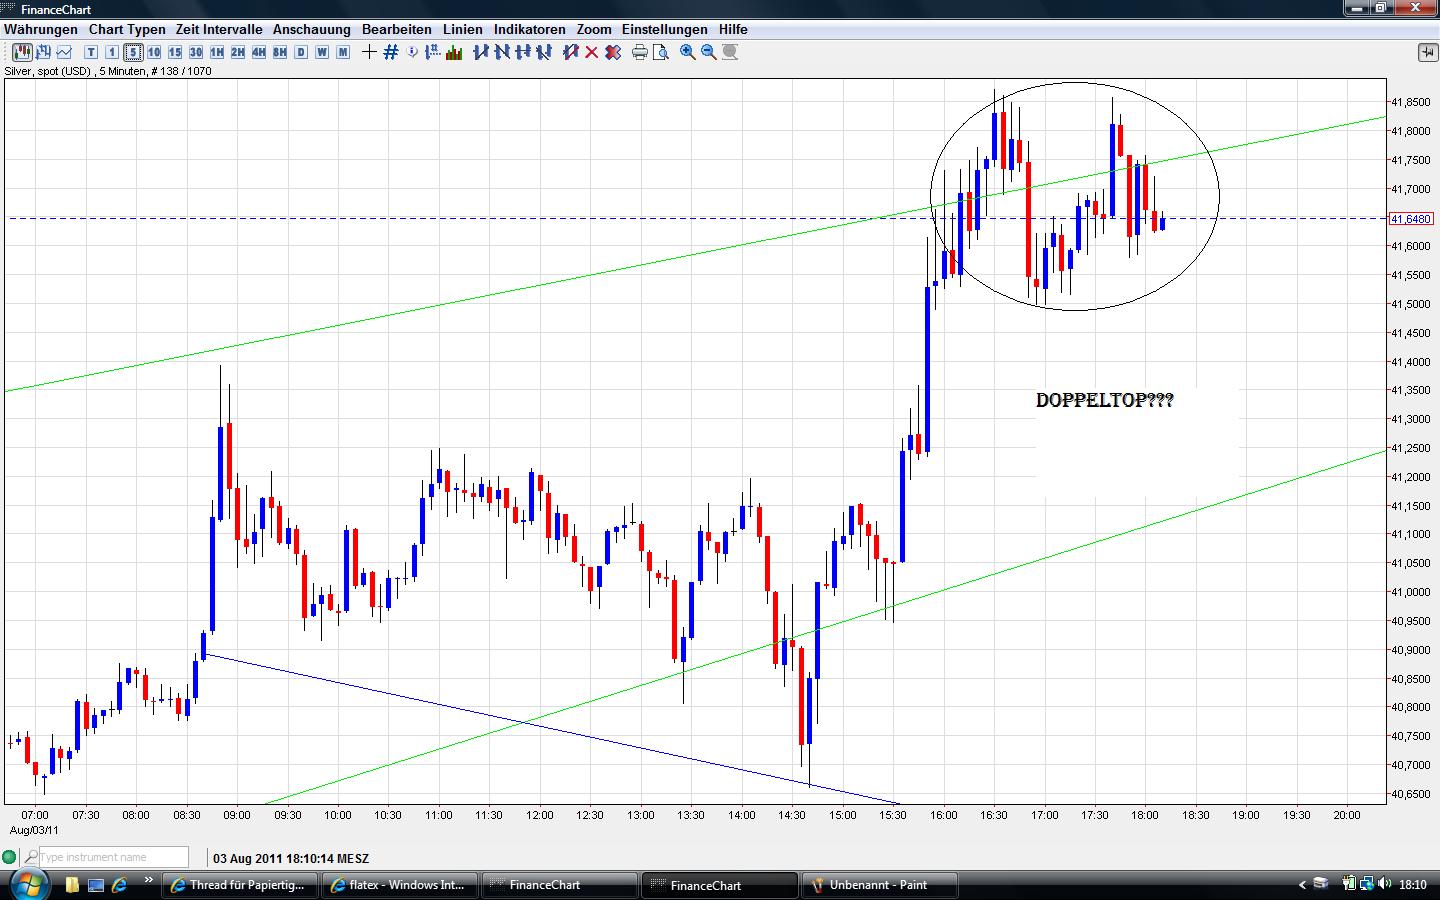Expand quick launch overflow chevron
The image size is (1440, 900).
(149, 881)
